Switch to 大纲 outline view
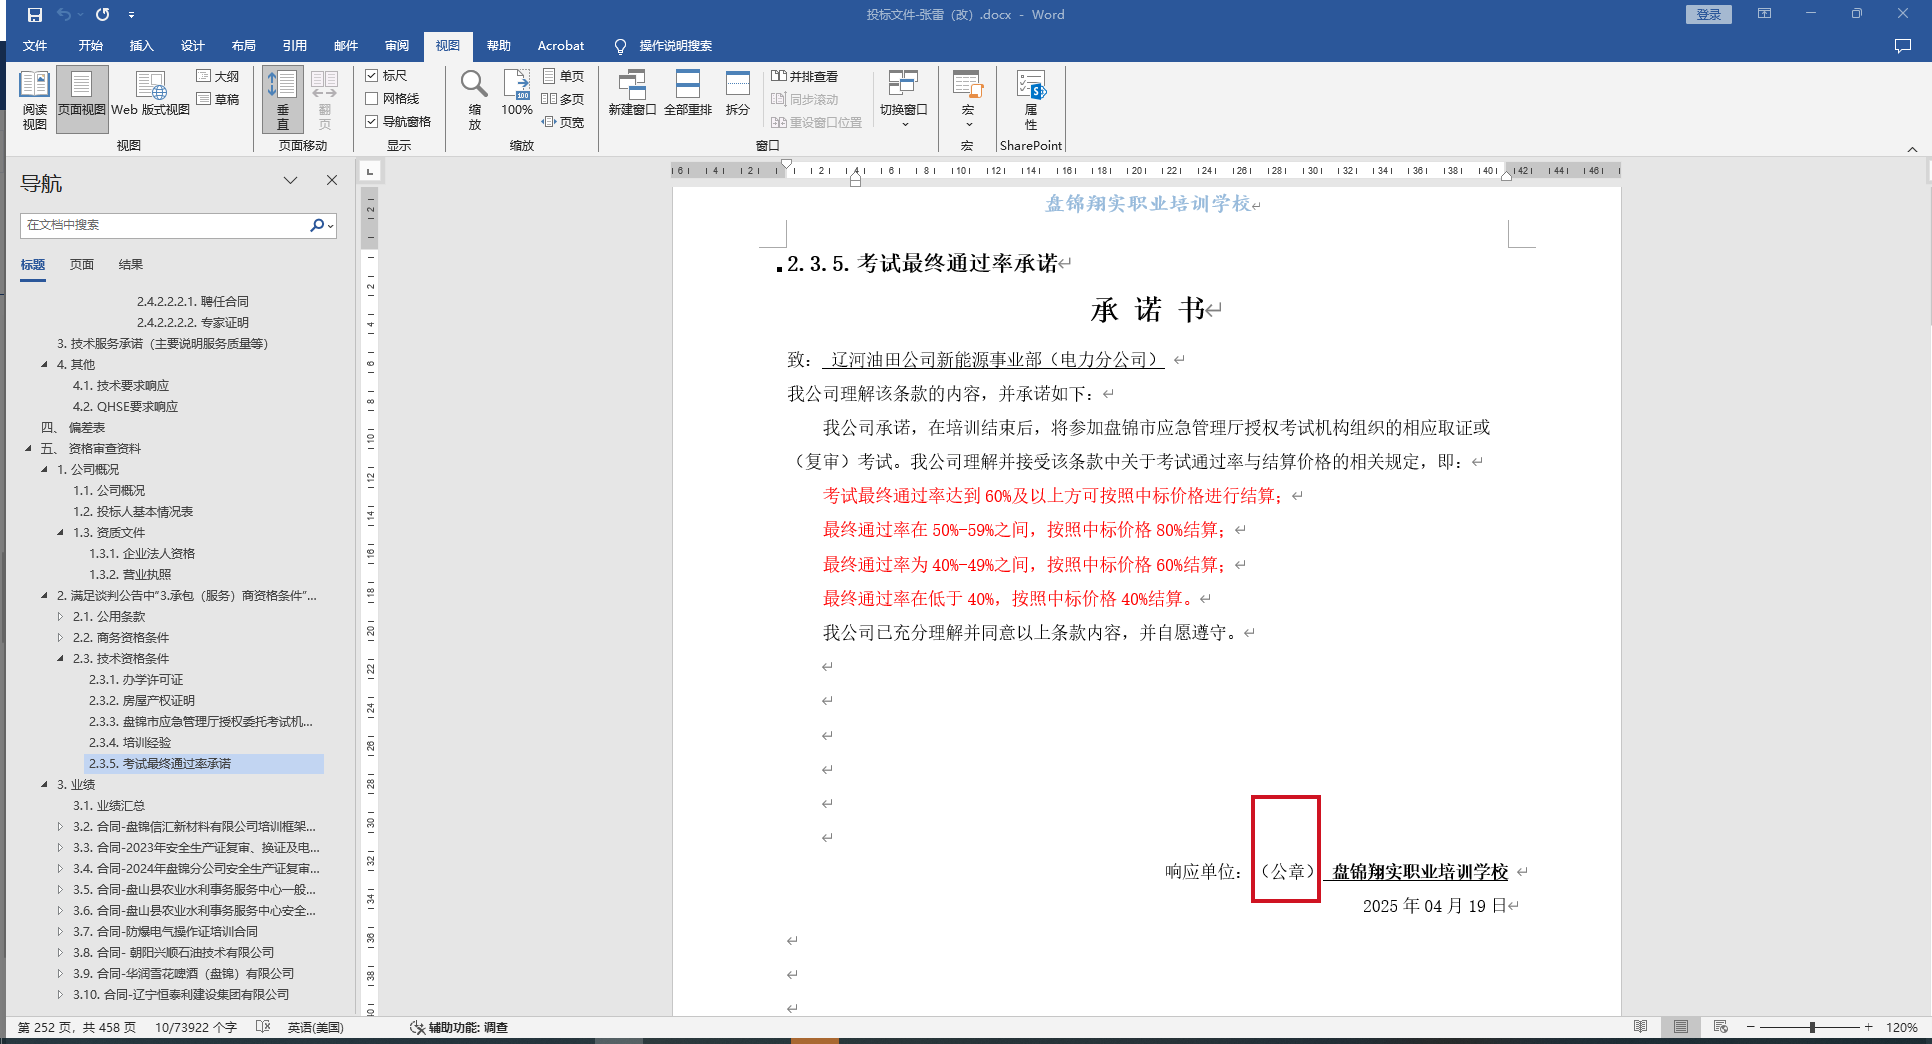 218,76
